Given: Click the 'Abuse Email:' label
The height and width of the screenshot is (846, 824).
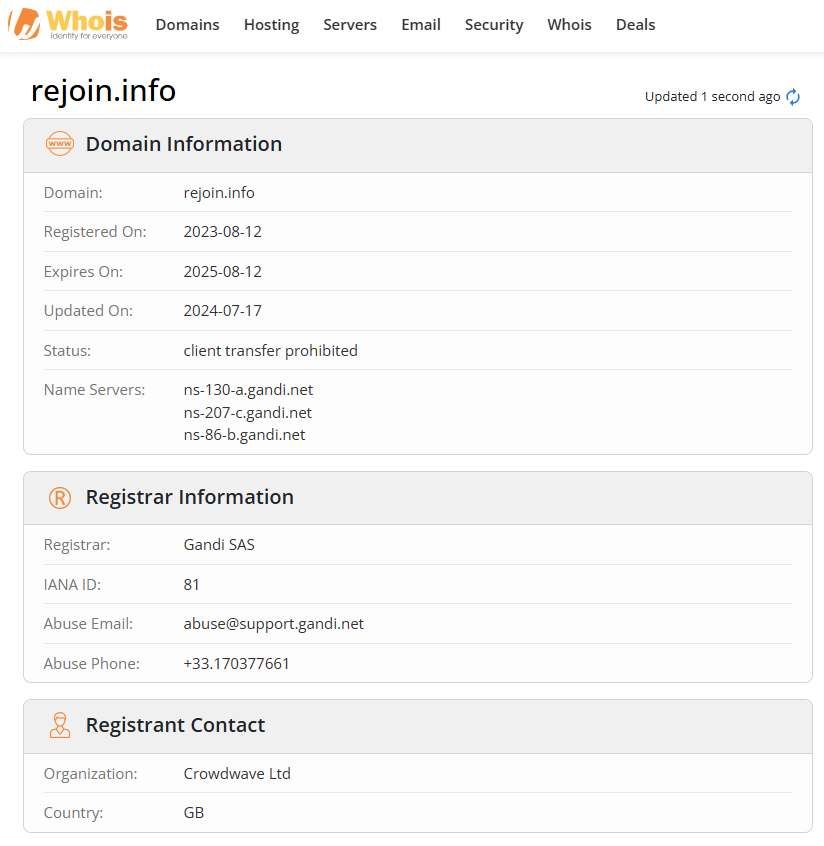Looking at the screenshot, I should tap(88, 624).
